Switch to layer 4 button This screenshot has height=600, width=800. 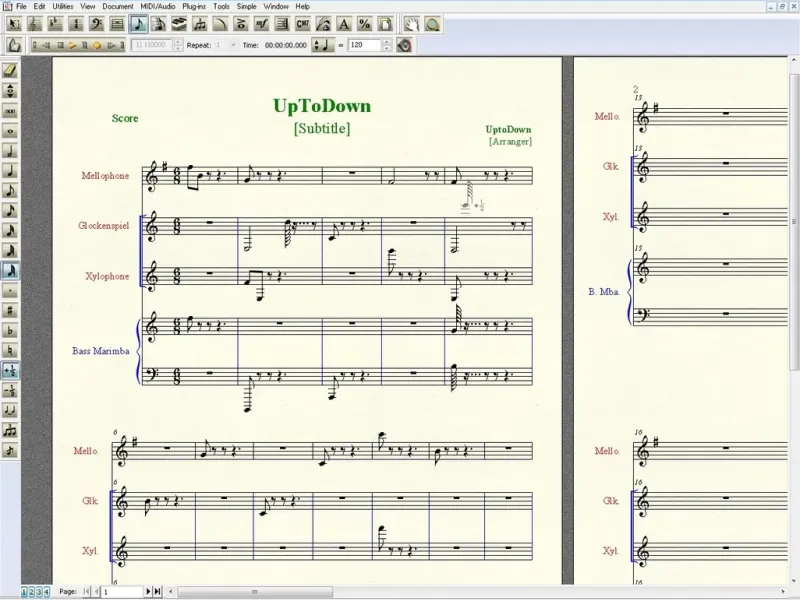pyautogui.click(x=46, y=591)
